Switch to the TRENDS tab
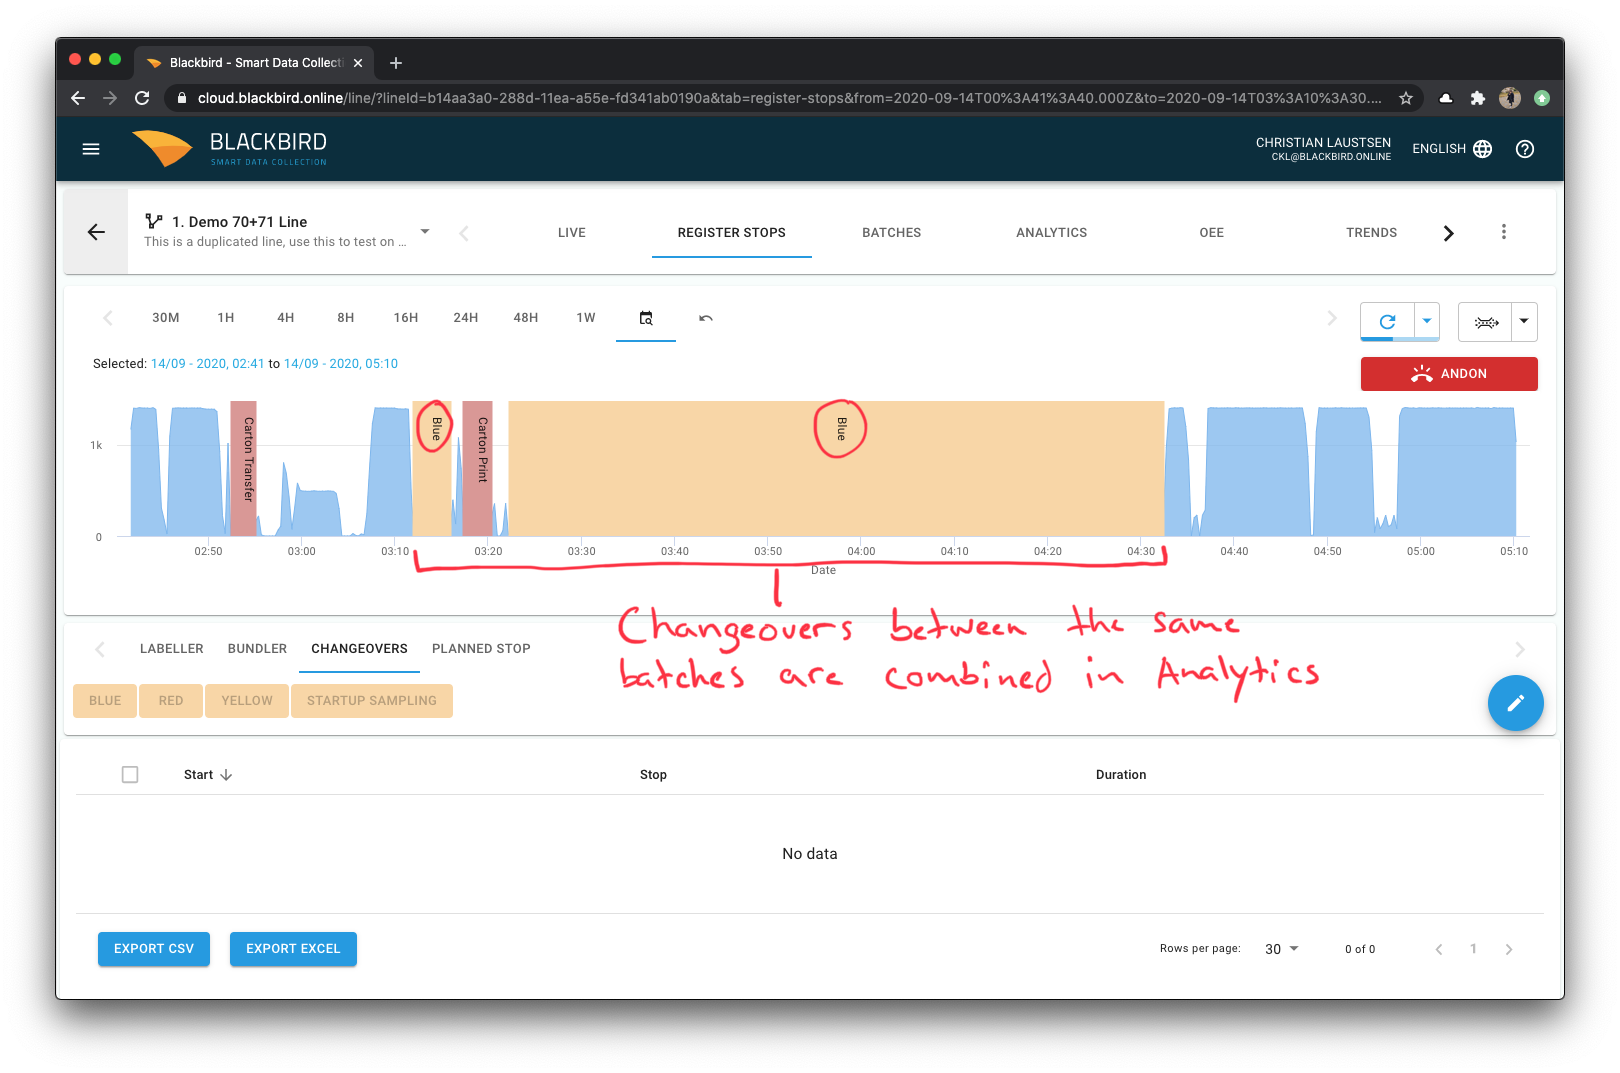 1372,233
